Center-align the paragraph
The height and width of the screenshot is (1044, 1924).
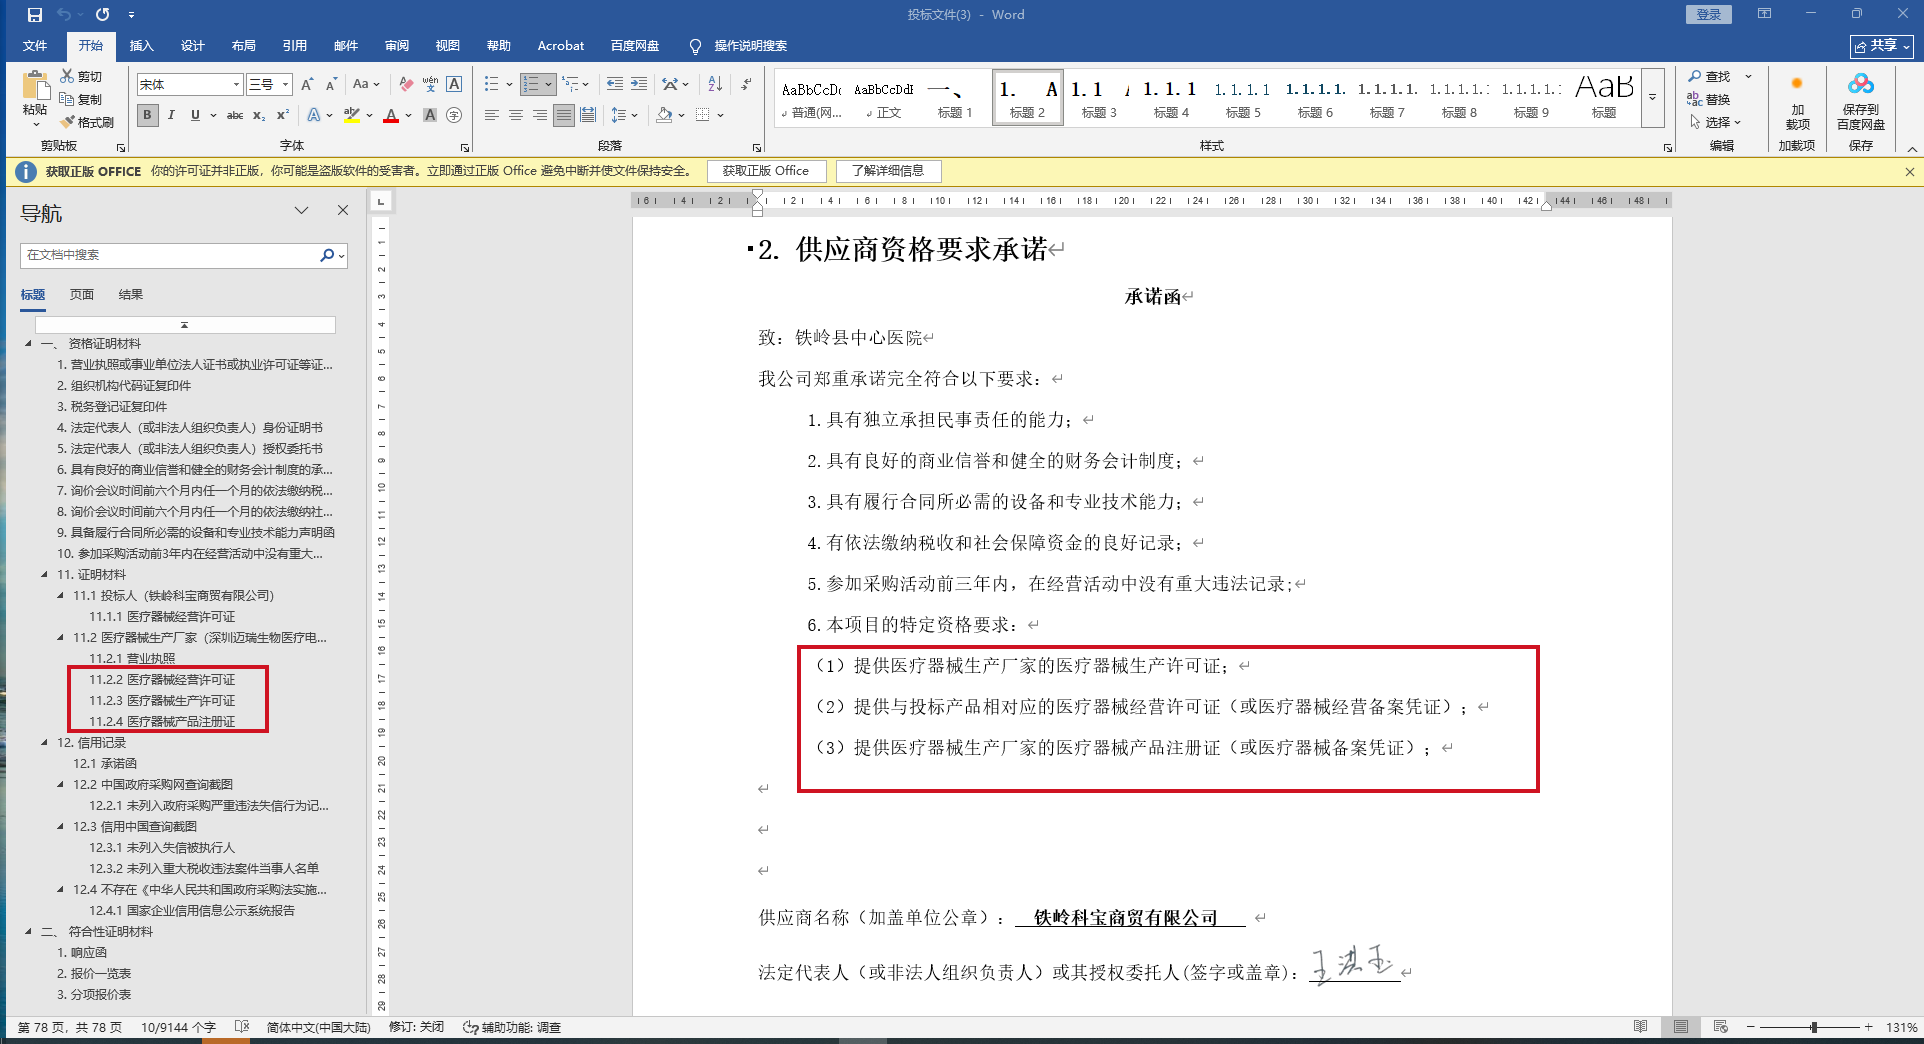516,115
